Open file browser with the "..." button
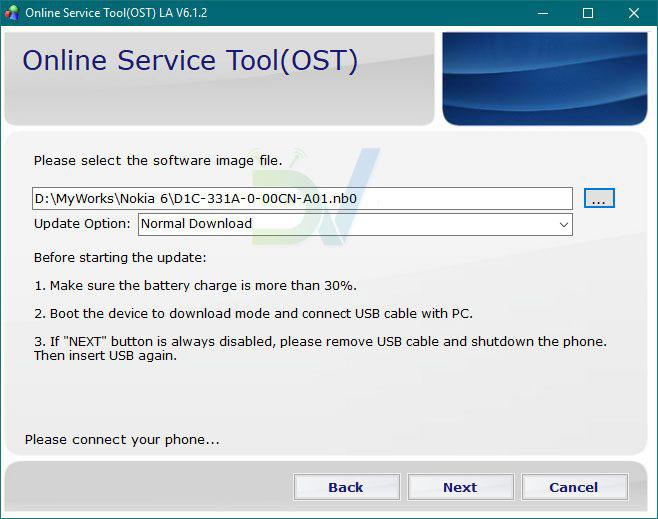Viewport: 658px width, 519px height. [x=599, y=198]
